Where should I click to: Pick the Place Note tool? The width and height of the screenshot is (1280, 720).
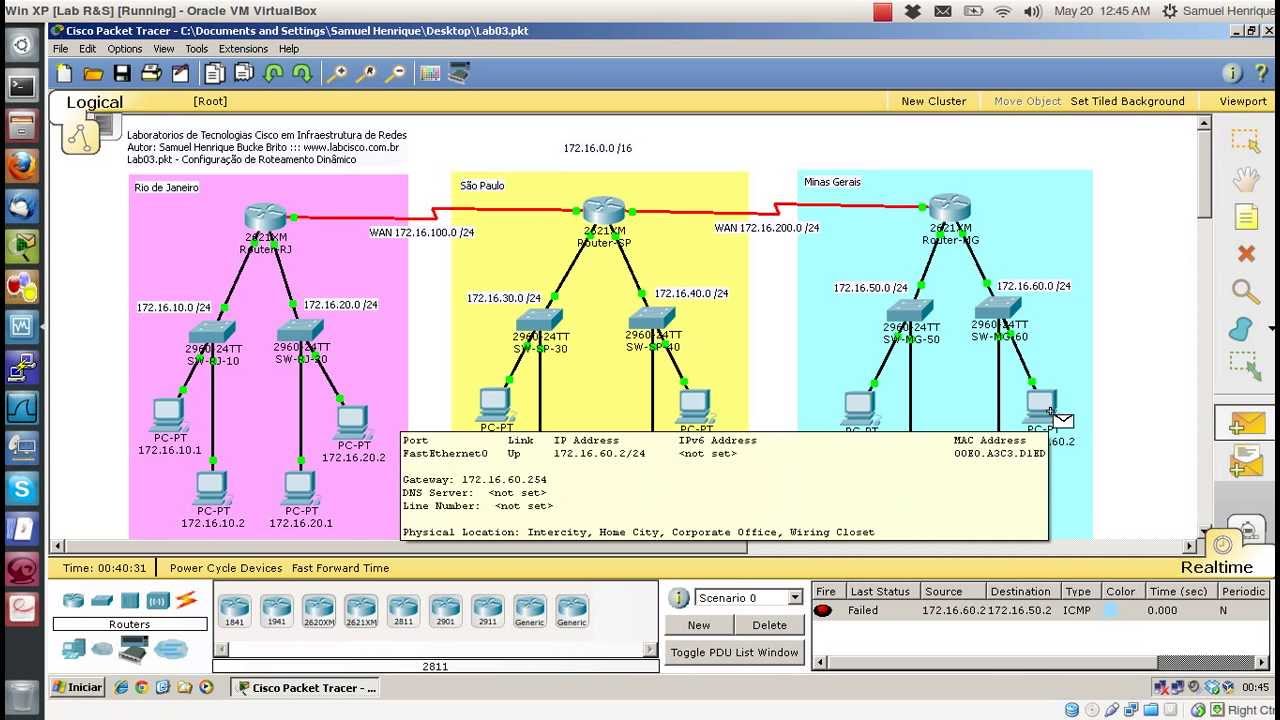[x=1245, y=216]
